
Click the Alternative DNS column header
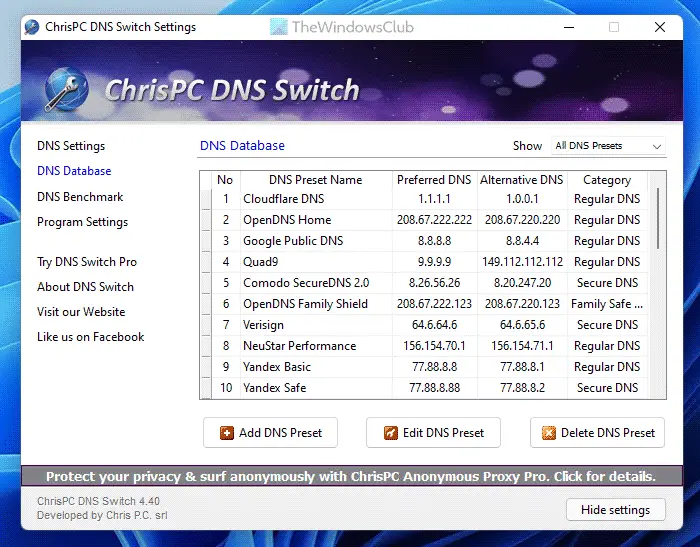[521, 180]
